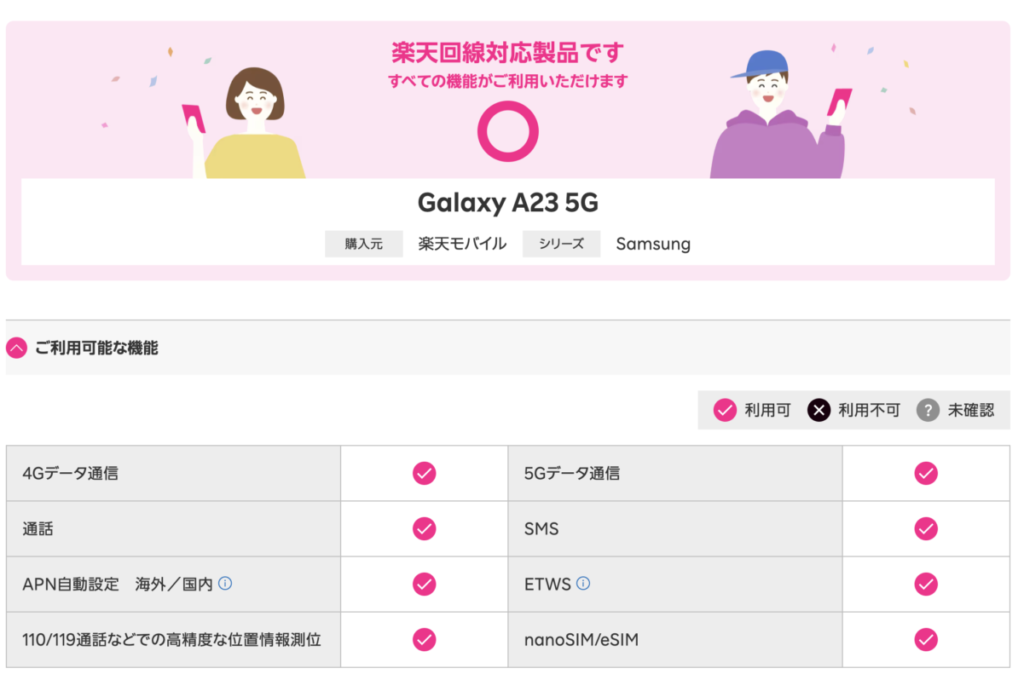Click the 110/119通話 position row checkmark icon
Viewport: 1024px width, 680px height.
424,640
